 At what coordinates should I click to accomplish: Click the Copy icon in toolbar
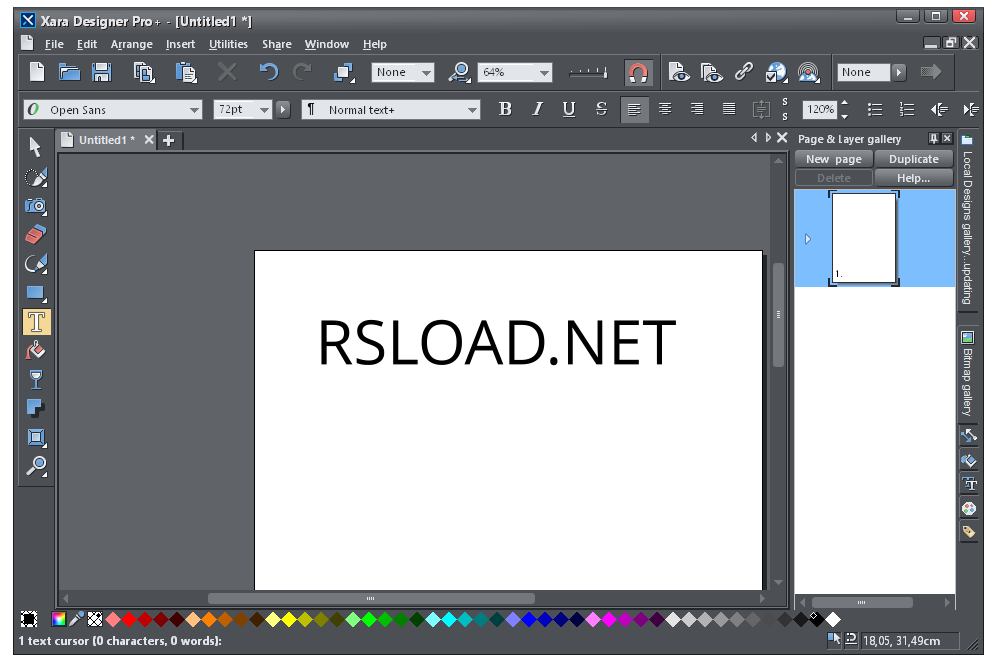click(144, 72)
